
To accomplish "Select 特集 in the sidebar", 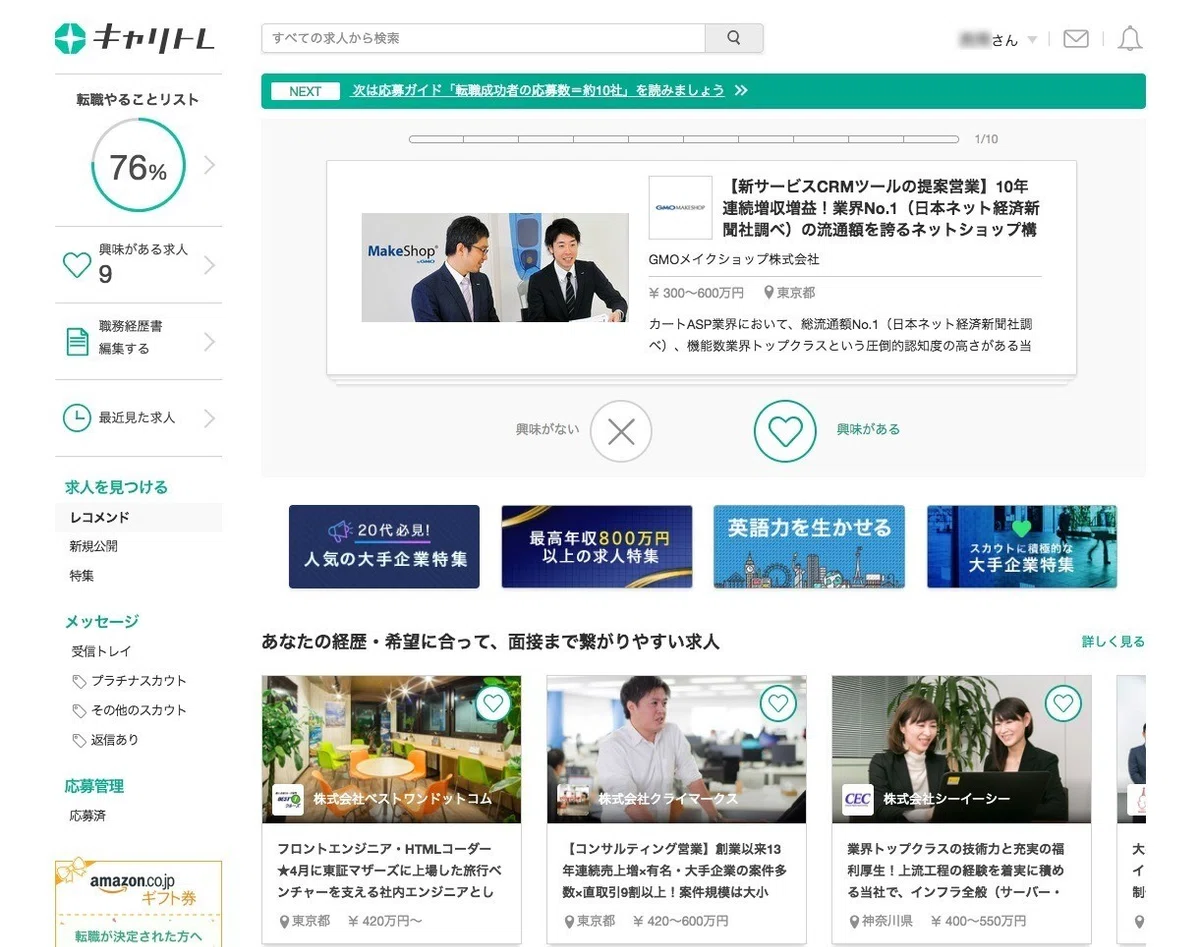I will [81, 577].
